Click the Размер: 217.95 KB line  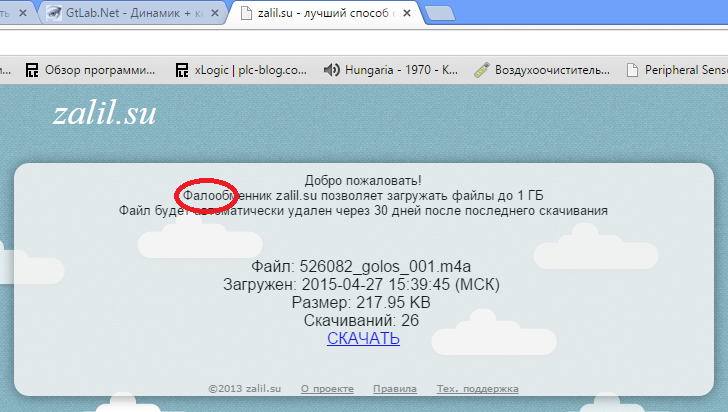tap(363, 302)
